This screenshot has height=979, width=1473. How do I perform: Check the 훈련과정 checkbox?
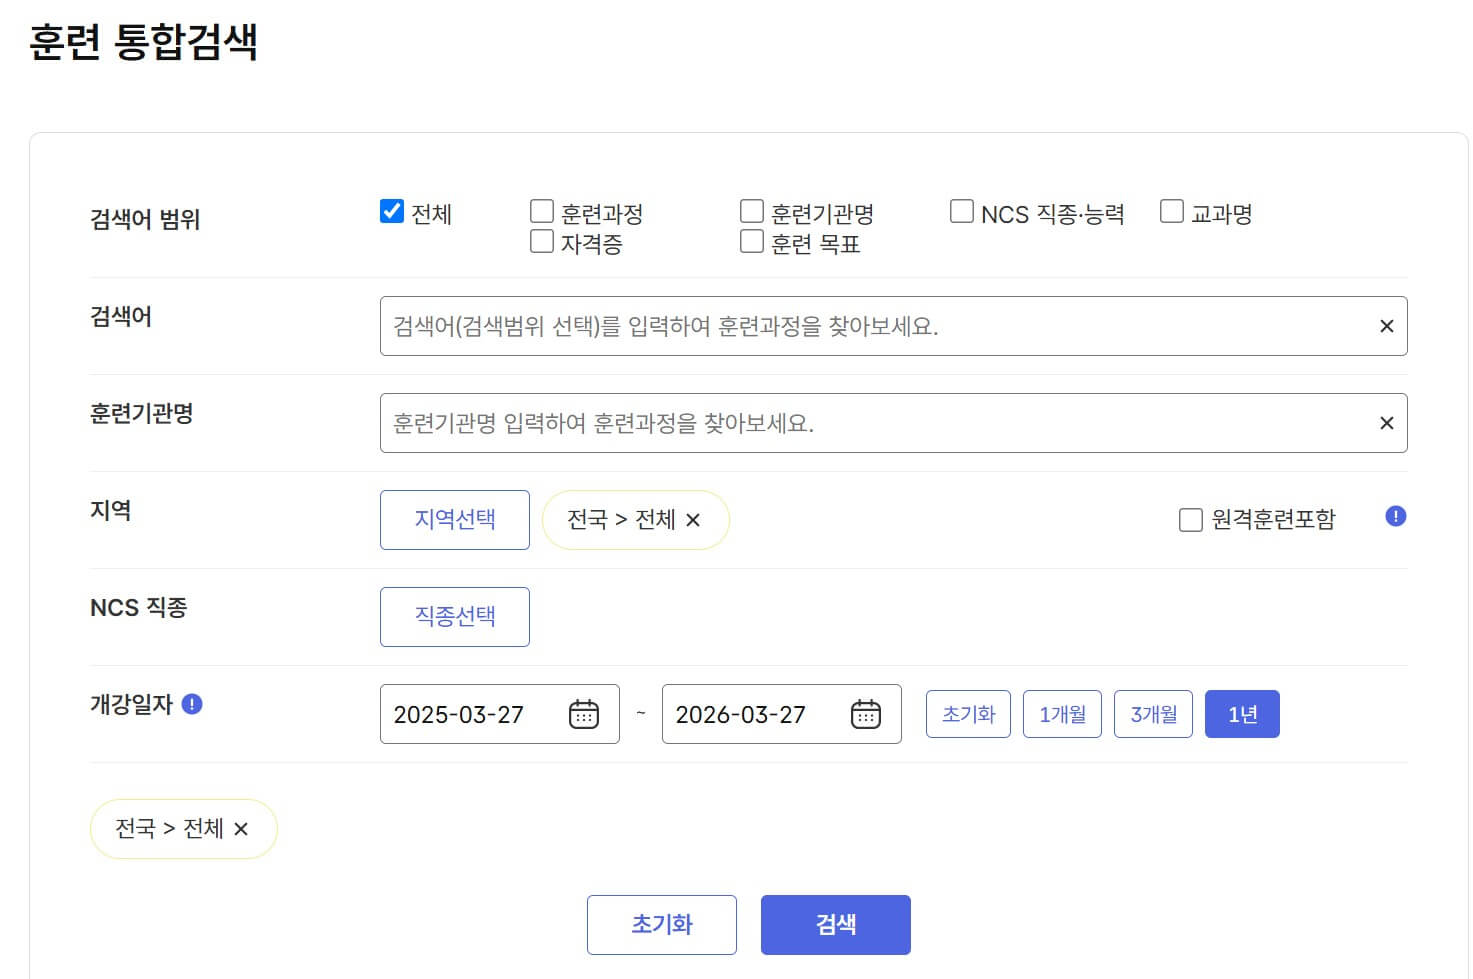541,210
